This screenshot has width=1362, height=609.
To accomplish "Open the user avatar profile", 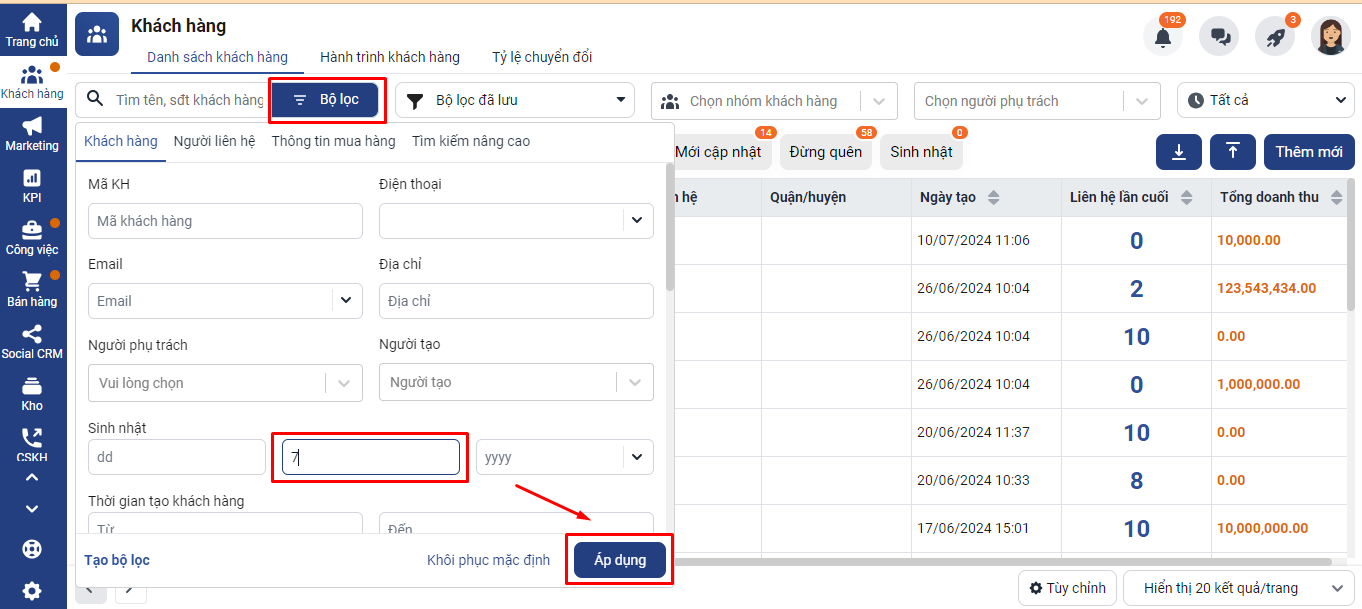I will click(1330, 37).
